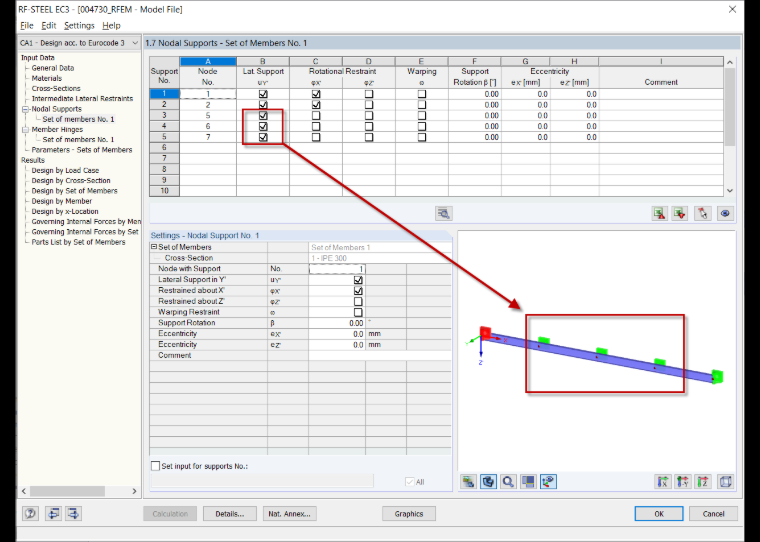Select General Data in navigator

(x=53, y=68)
